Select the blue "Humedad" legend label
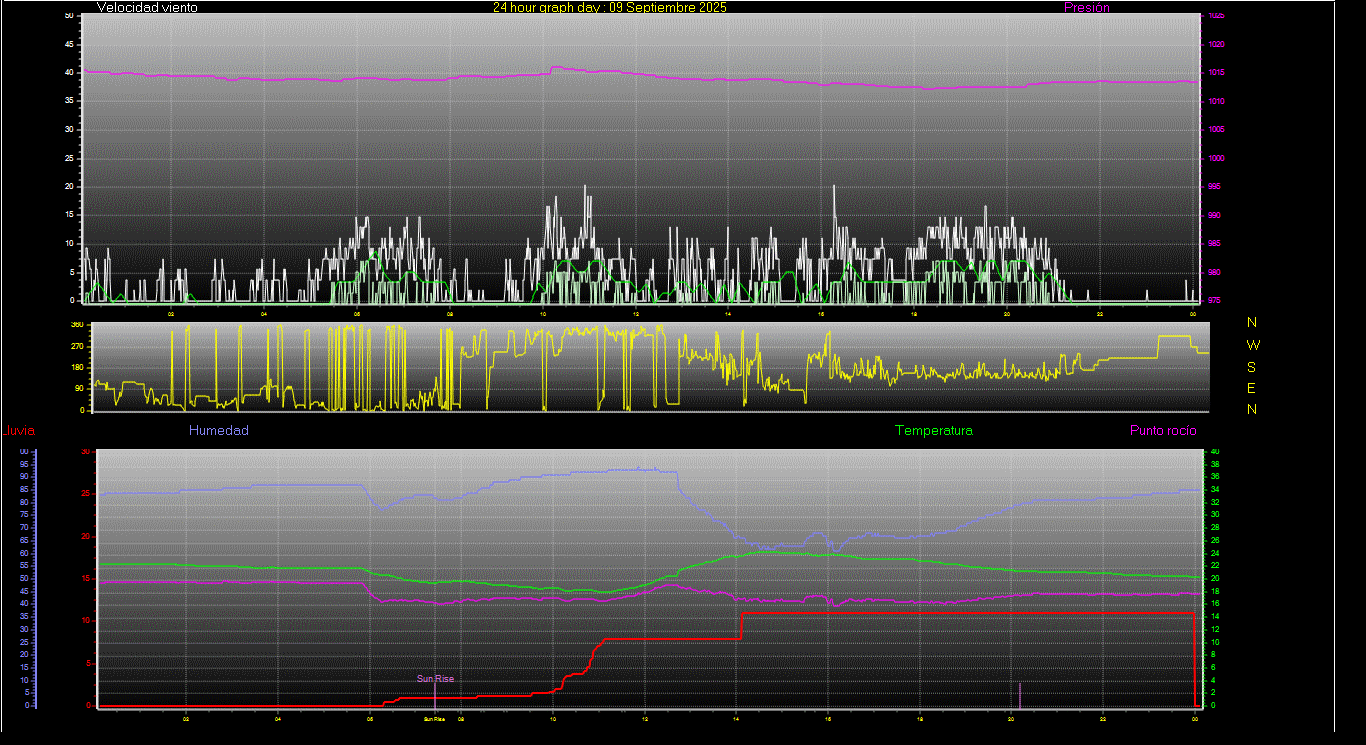1366x745 pixels. coord(218,431)
